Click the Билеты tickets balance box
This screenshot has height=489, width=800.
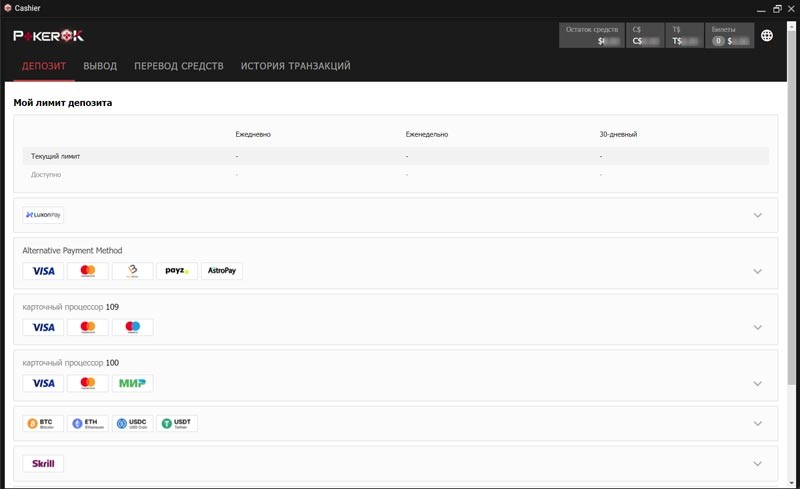pyautogui.click(x=729, y=36)
